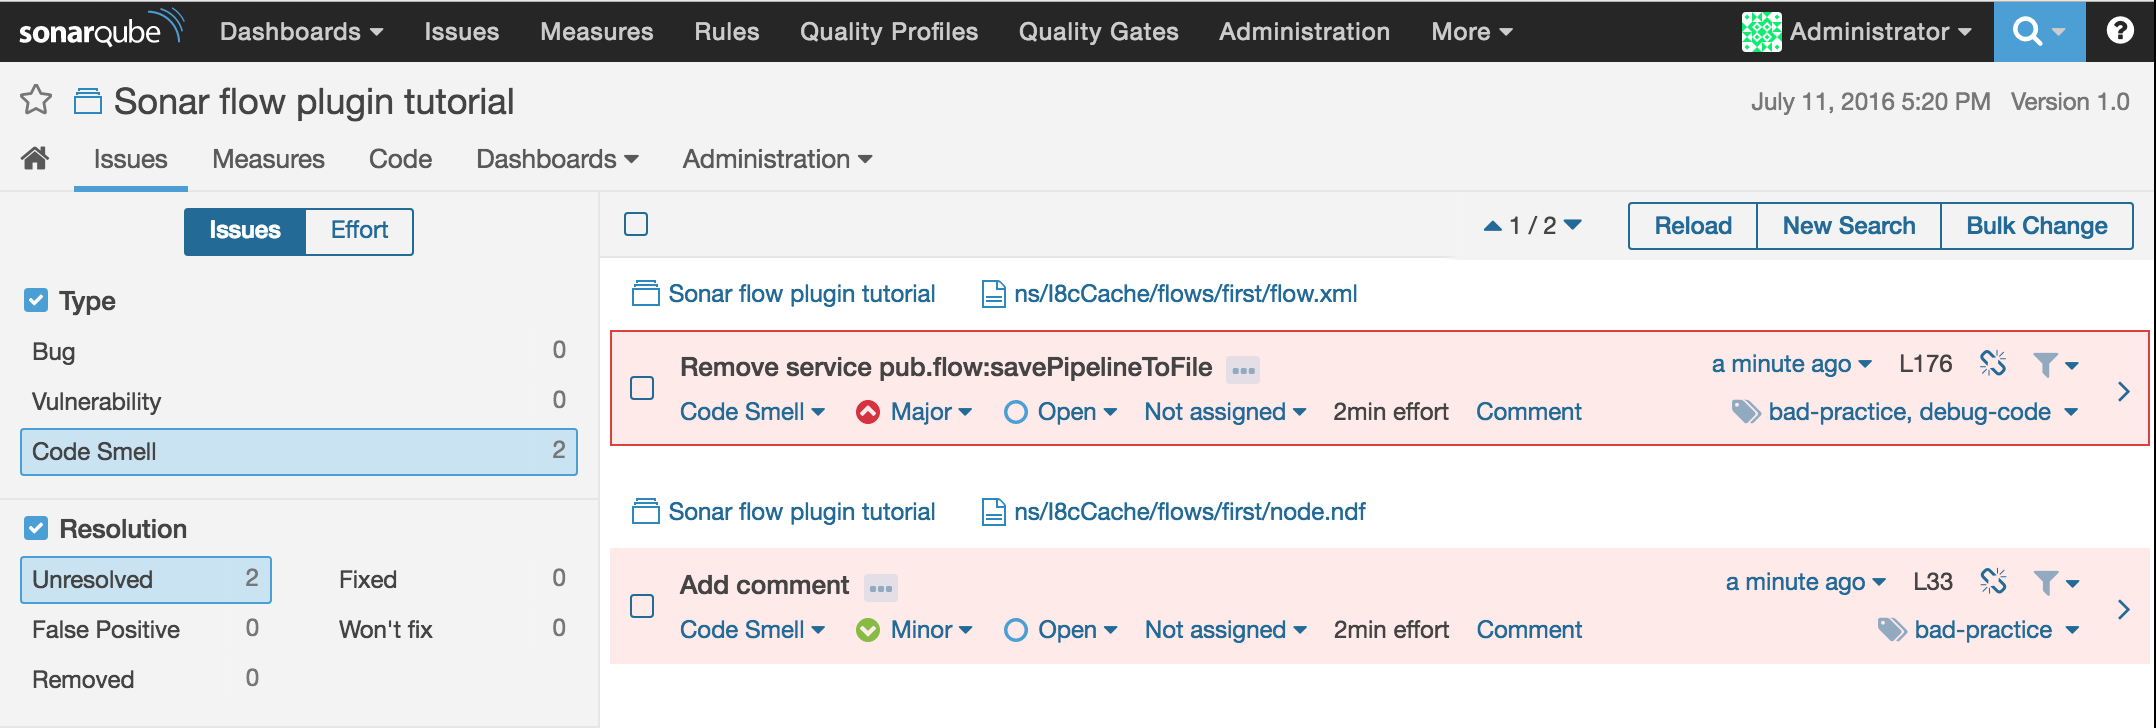Screen dimensions: 2156x728
Task: Switch facet display to Effort
Action: tap(359, 231)
